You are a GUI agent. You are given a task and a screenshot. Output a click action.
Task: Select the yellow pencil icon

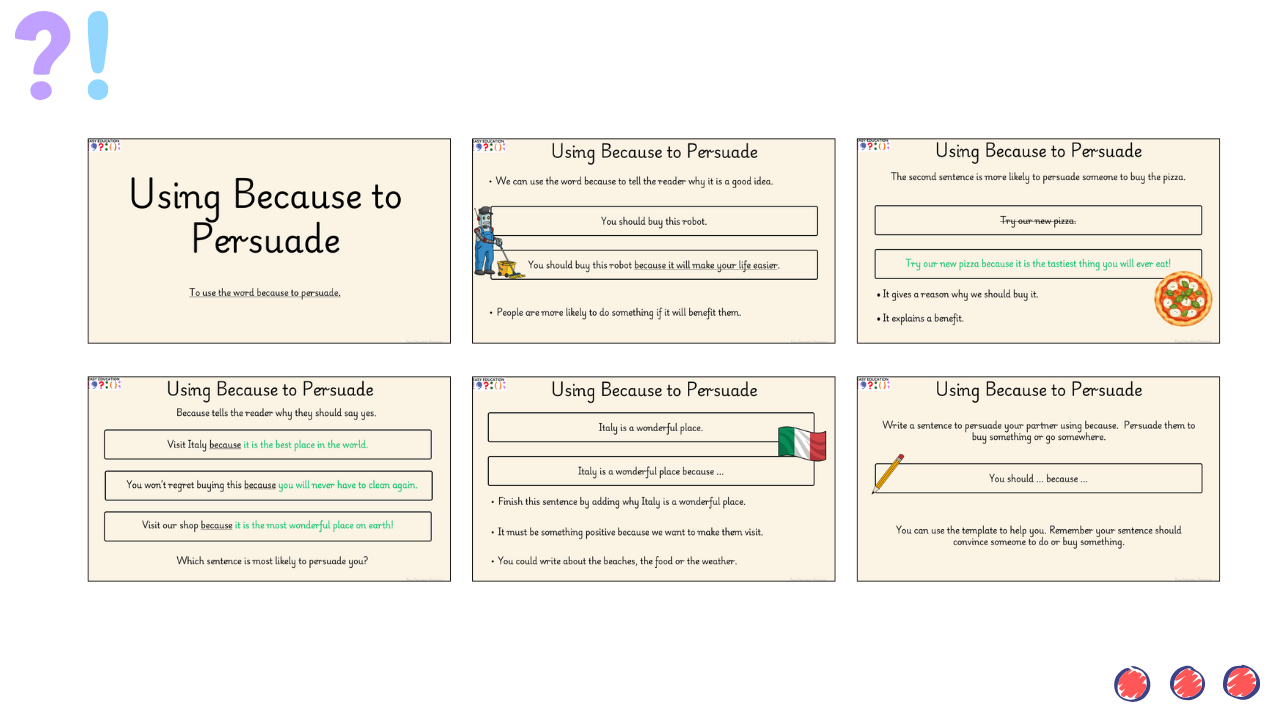point(888,473)
